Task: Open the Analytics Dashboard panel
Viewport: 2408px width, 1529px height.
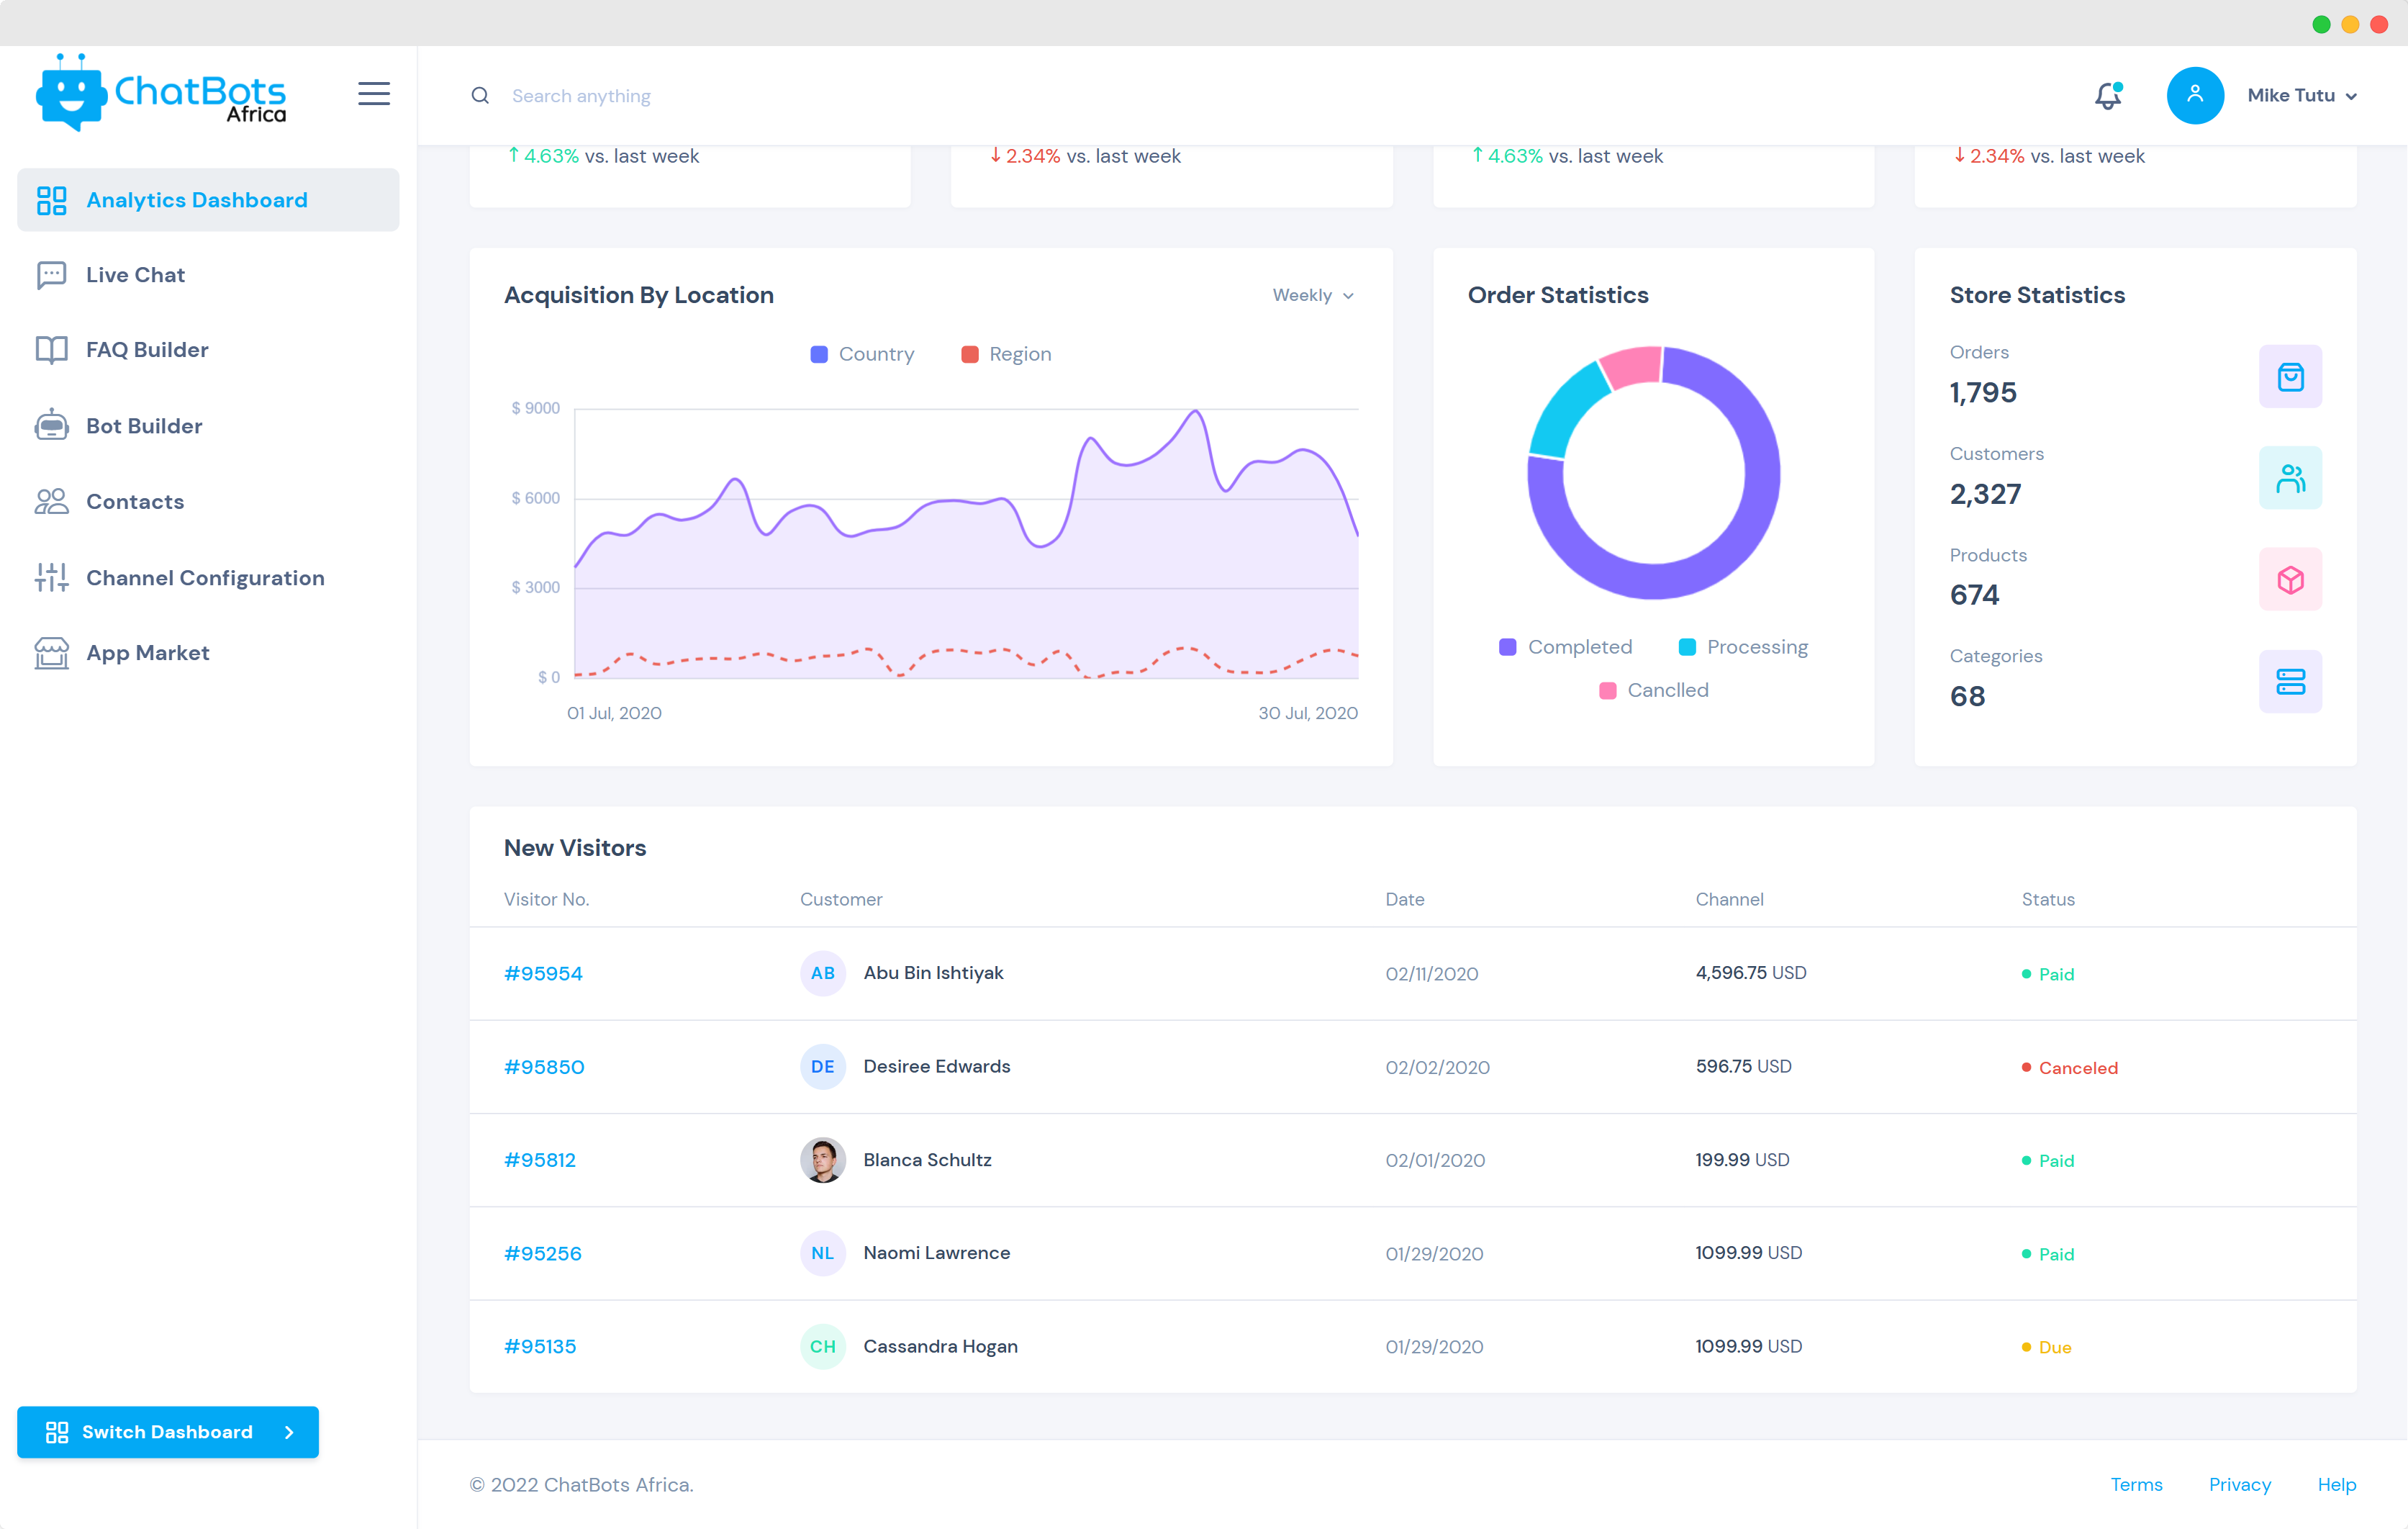Action: point(196,199)
